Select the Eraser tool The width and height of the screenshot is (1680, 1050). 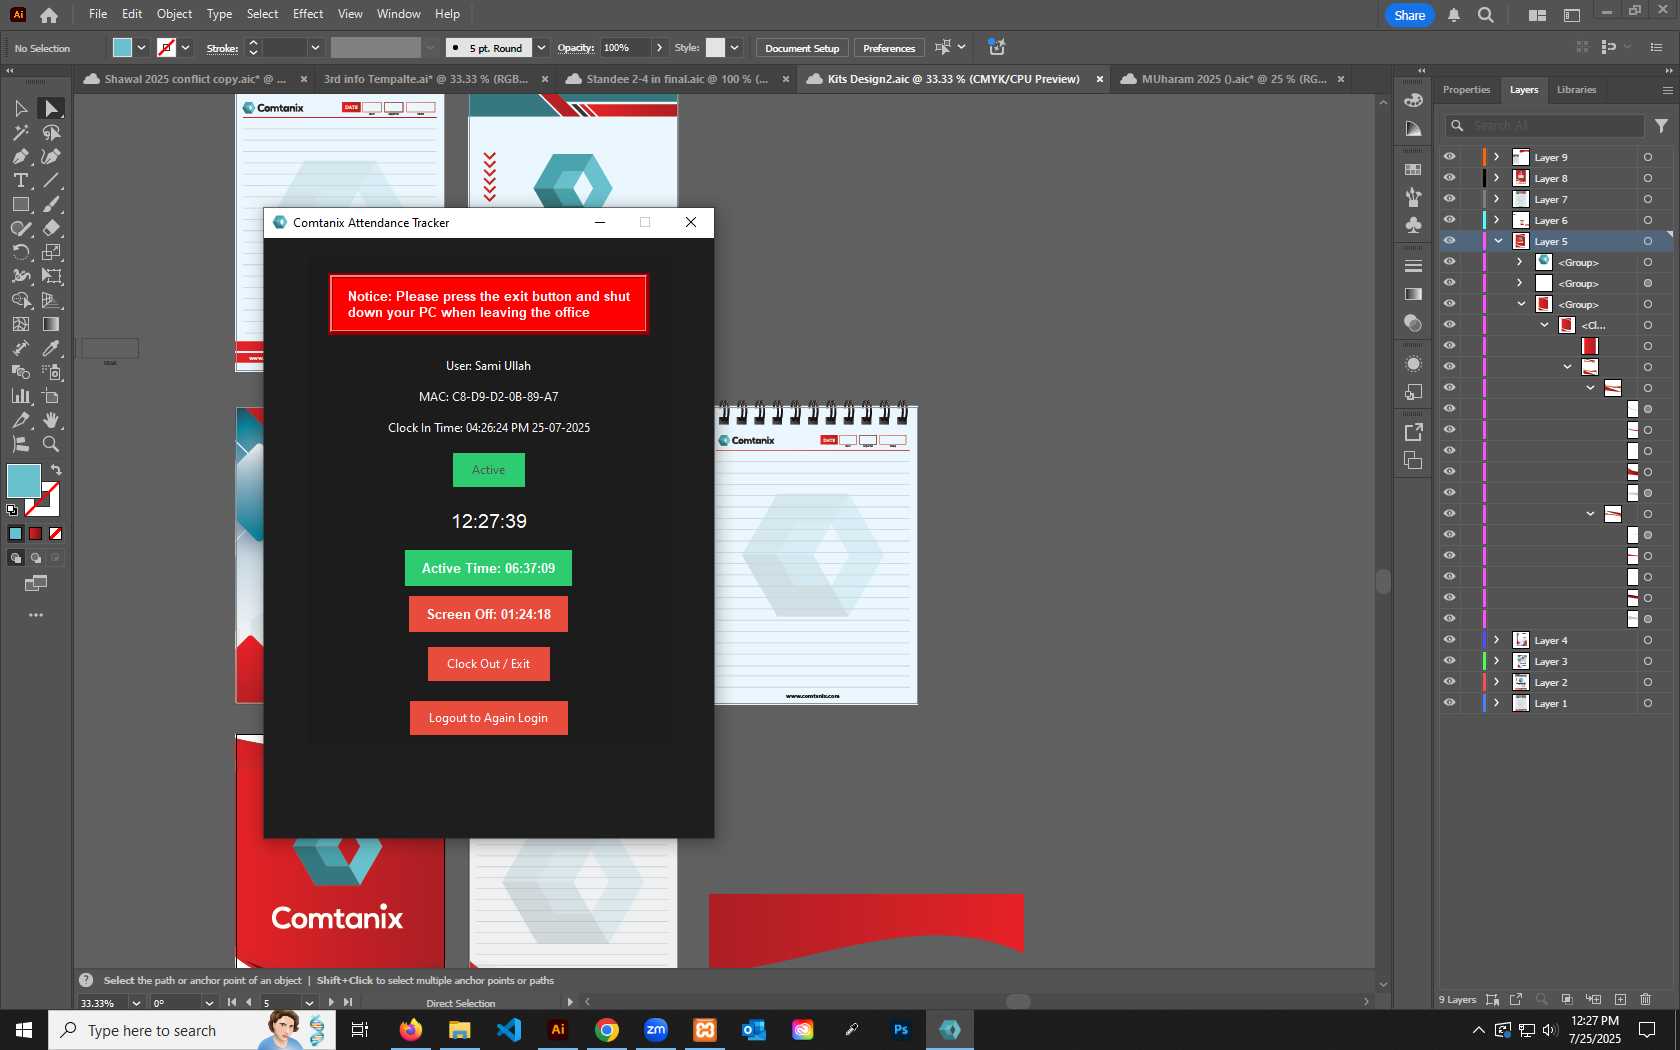tap(51, 228)
